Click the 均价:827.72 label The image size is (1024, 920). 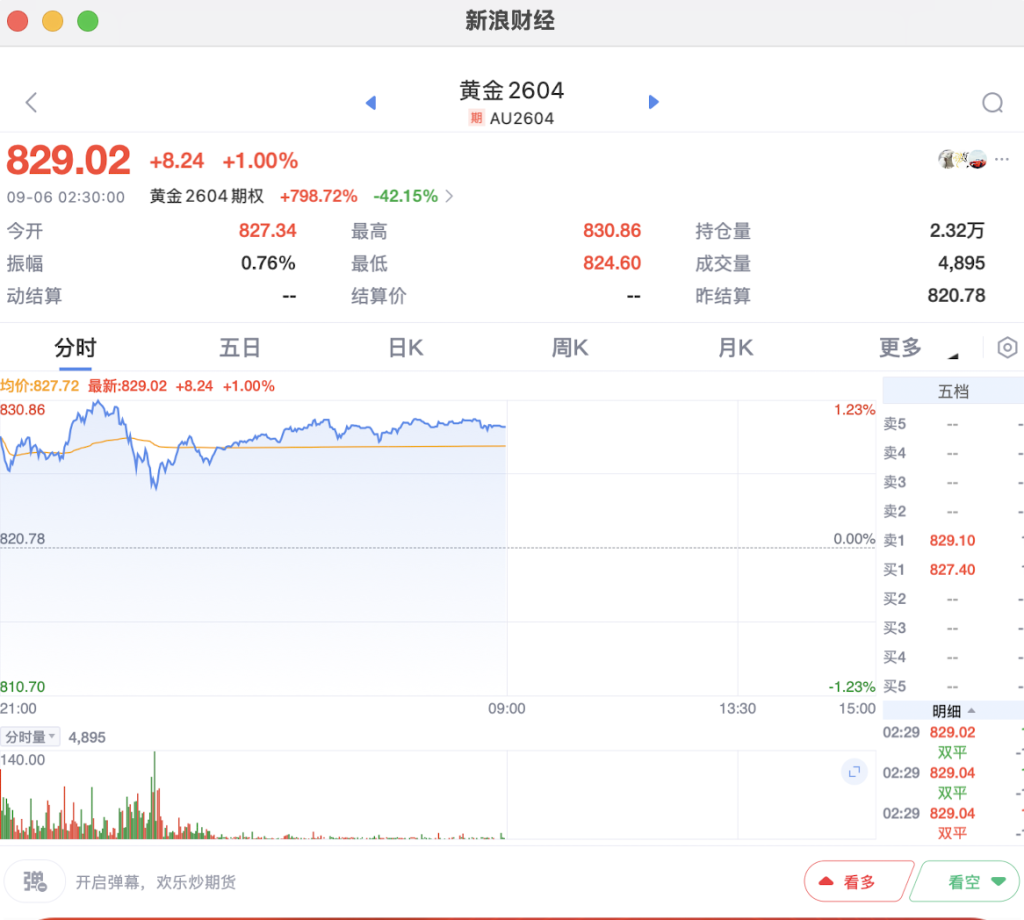click(x=40, y=386)
